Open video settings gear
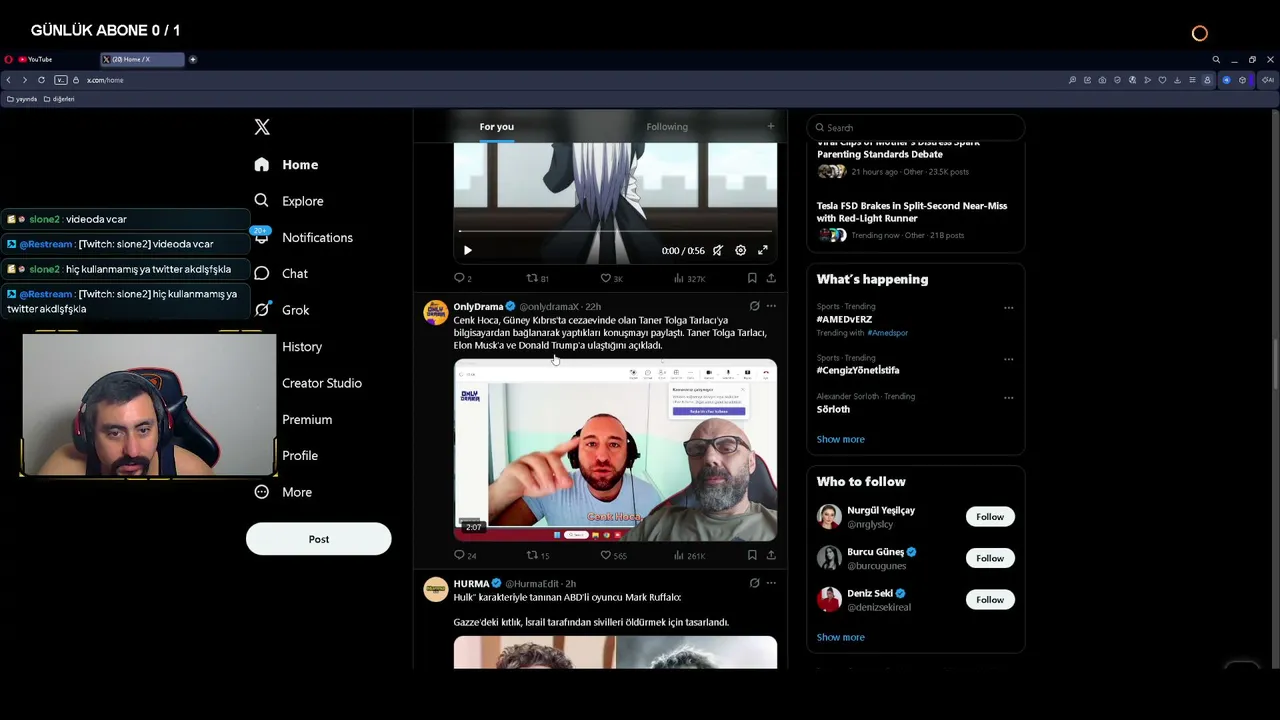1280x720 pixels. [740, 250]
